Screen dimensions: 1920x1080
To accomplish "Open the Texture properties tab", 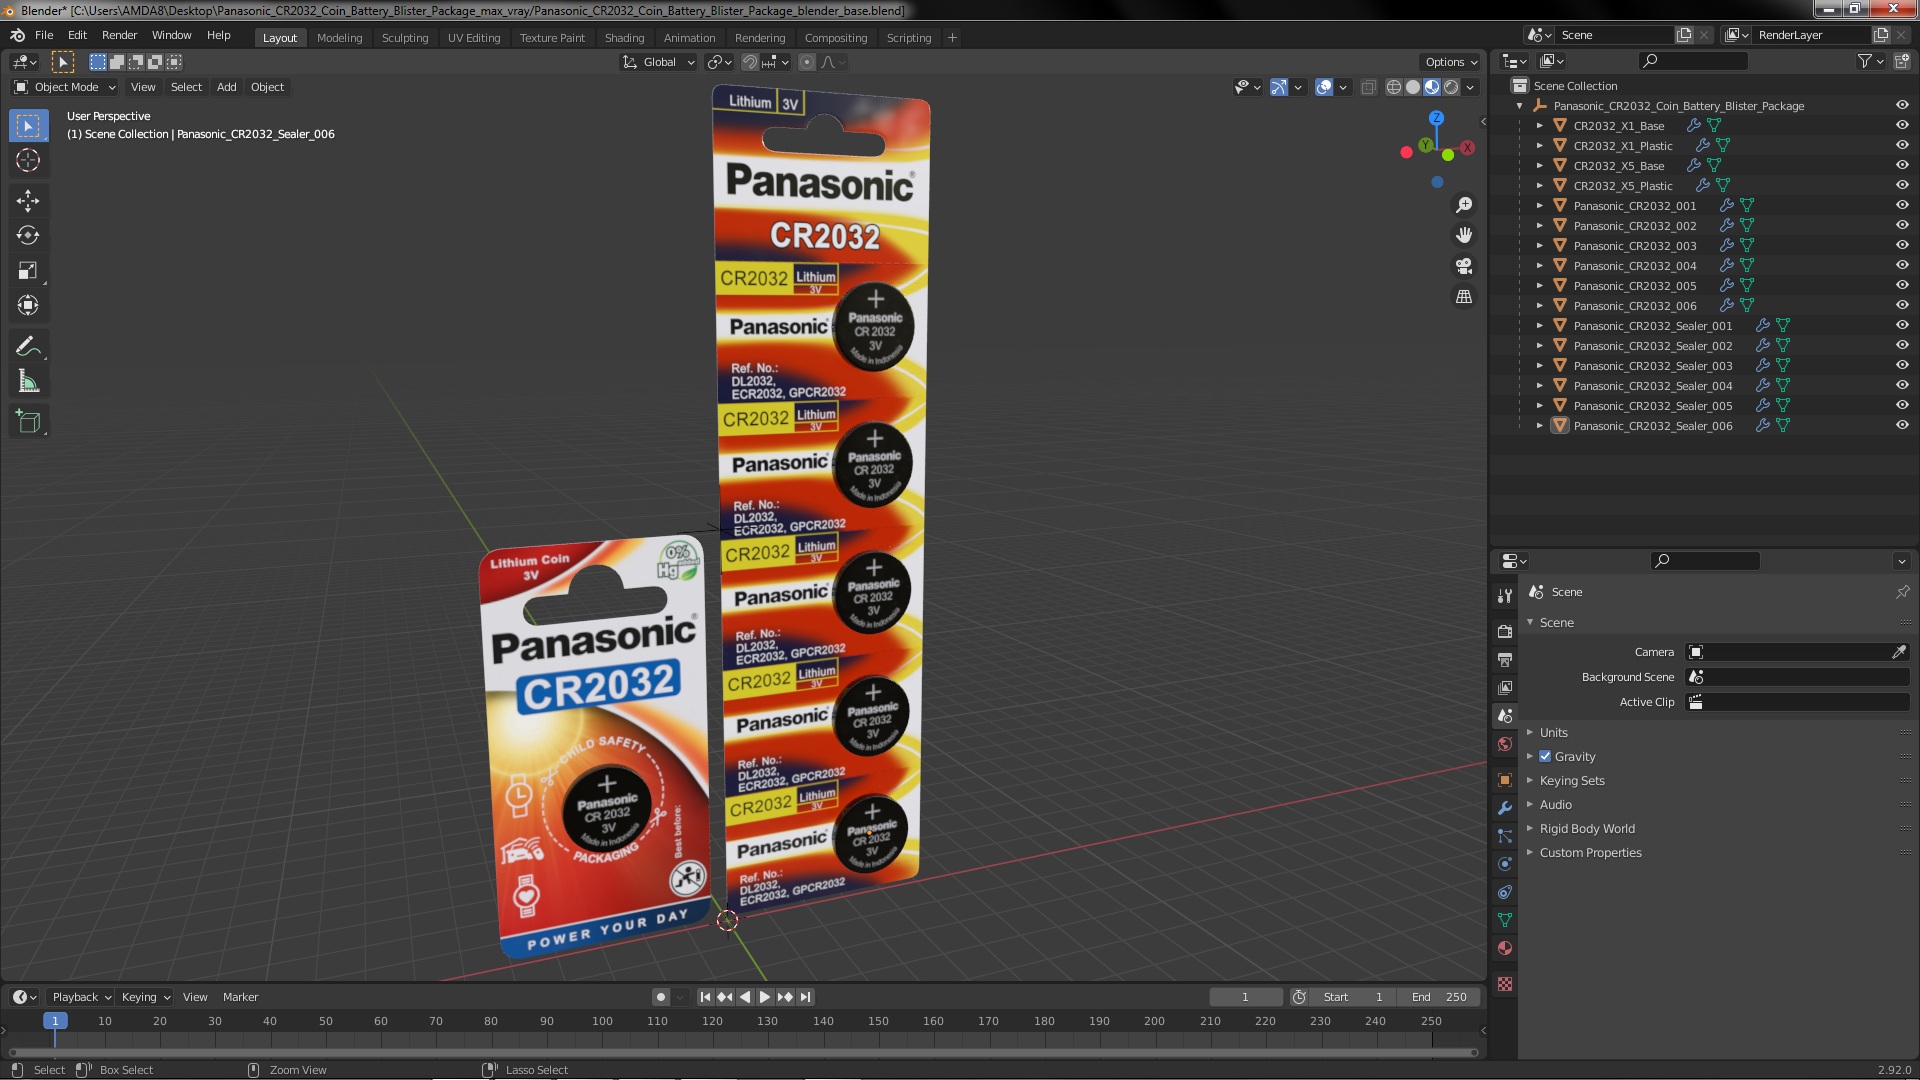I will [x=1505, y=984].
